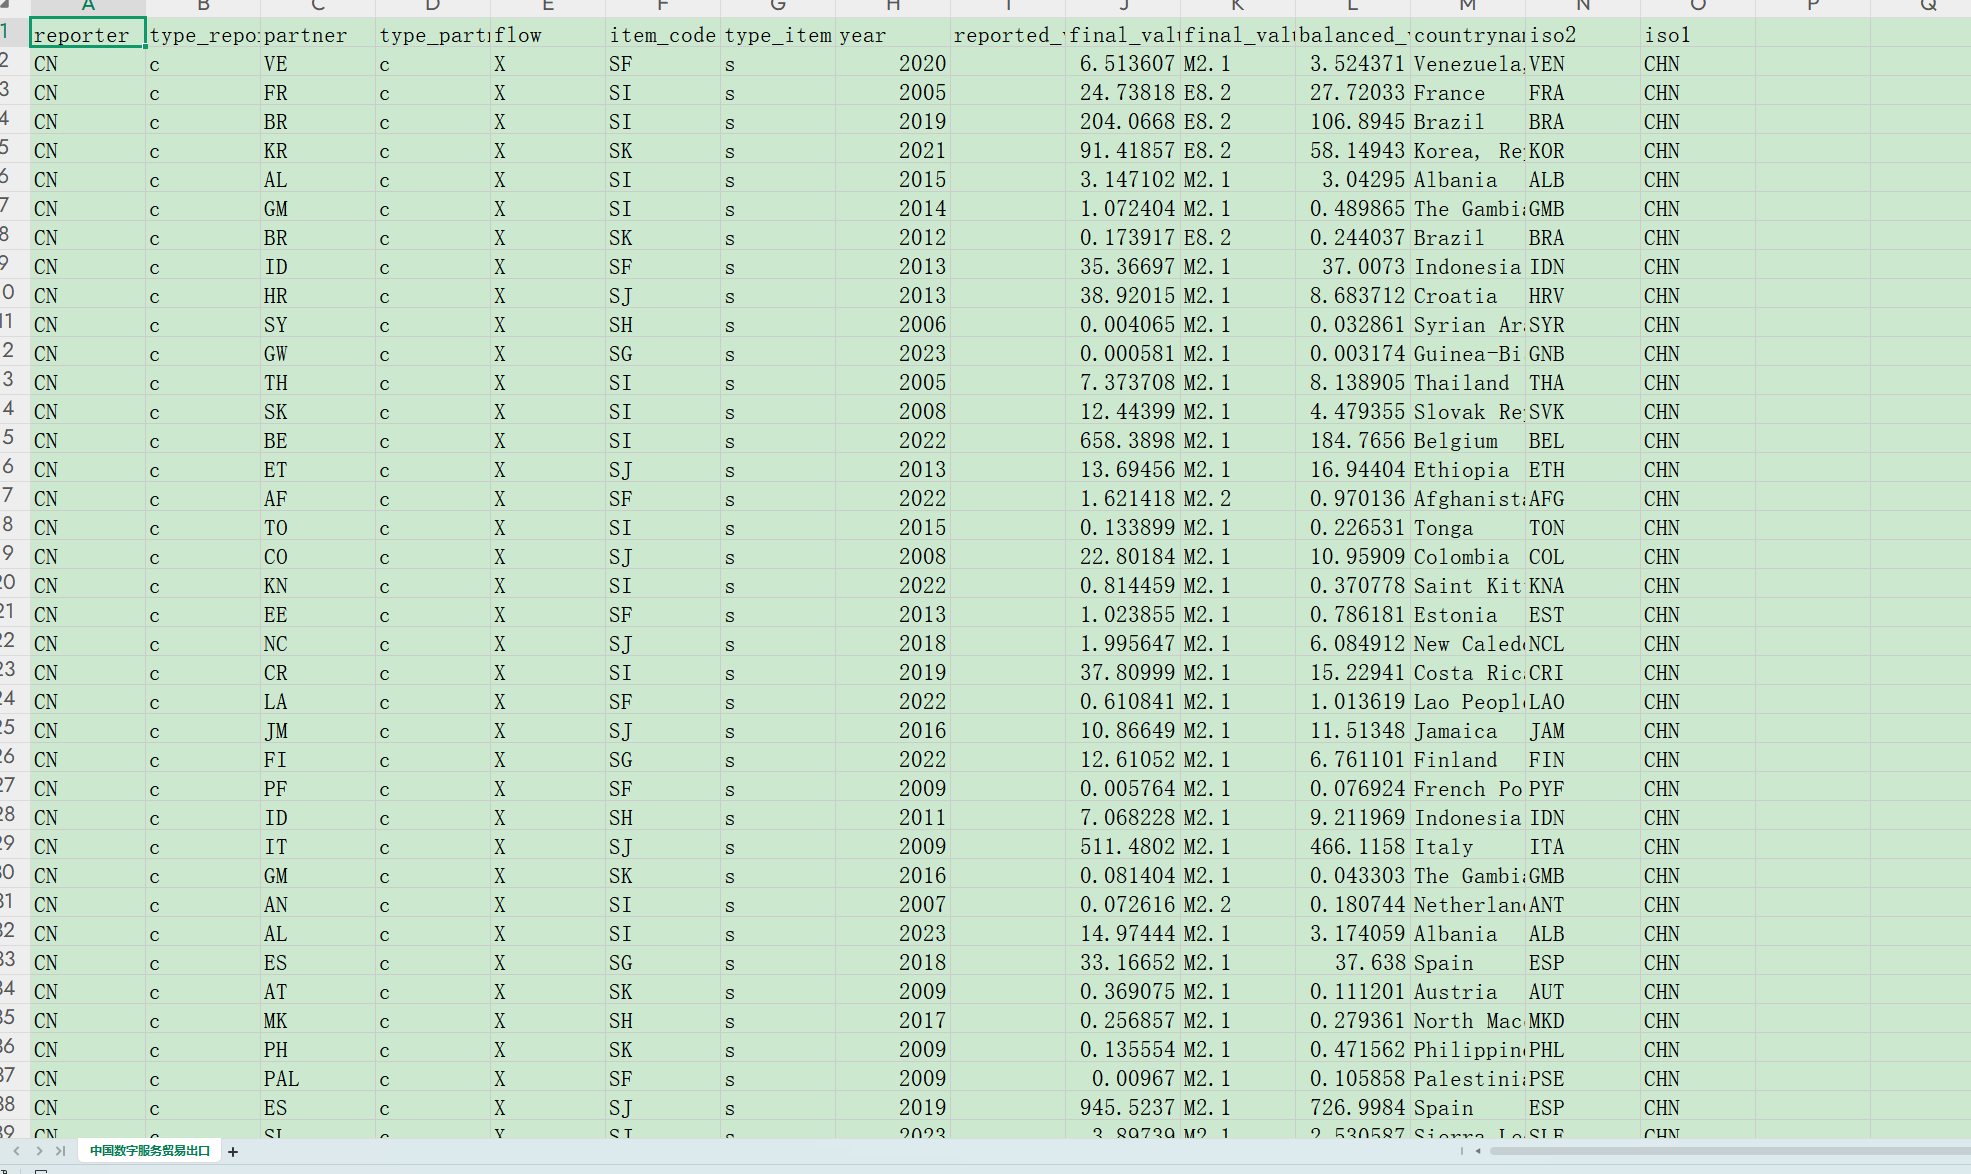The width and height of the screenshot is (1971, 1174).
Task: Click the last sheet navigation arrow
Action: (x=60, y=1151)
